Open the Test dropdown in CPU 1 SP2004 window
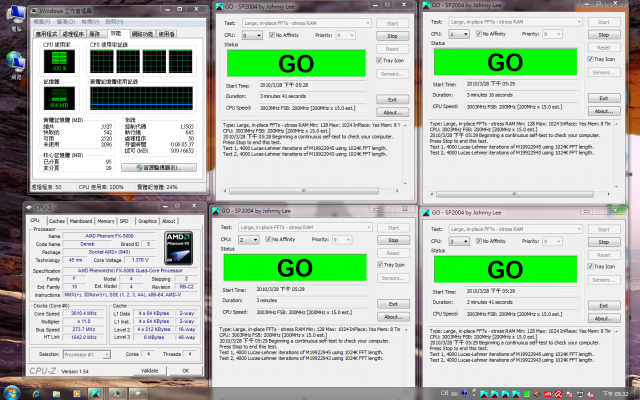This screenshot has height=400, width=640. 516,22
